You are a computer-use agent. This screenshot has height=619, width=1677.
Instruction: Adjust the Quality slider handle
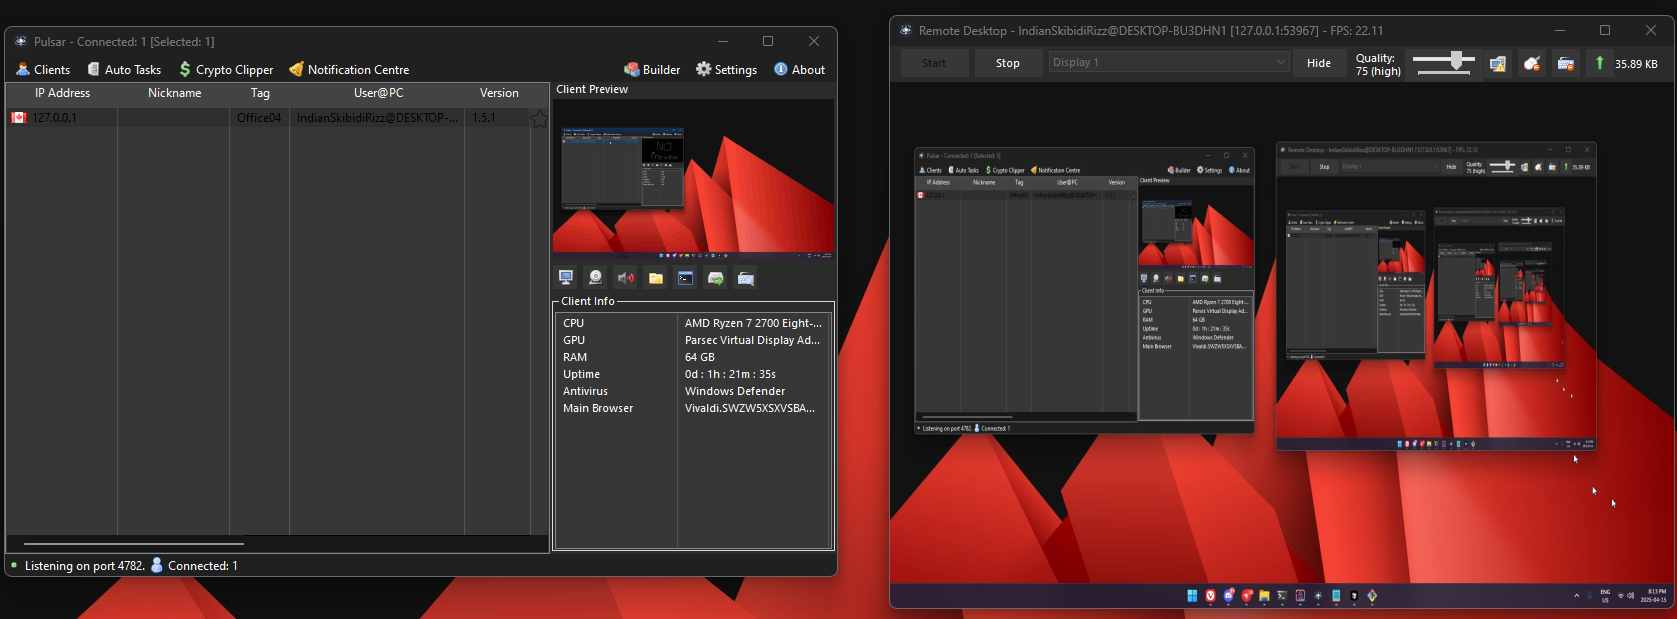pyautogui.click(x=1457, y=61)
